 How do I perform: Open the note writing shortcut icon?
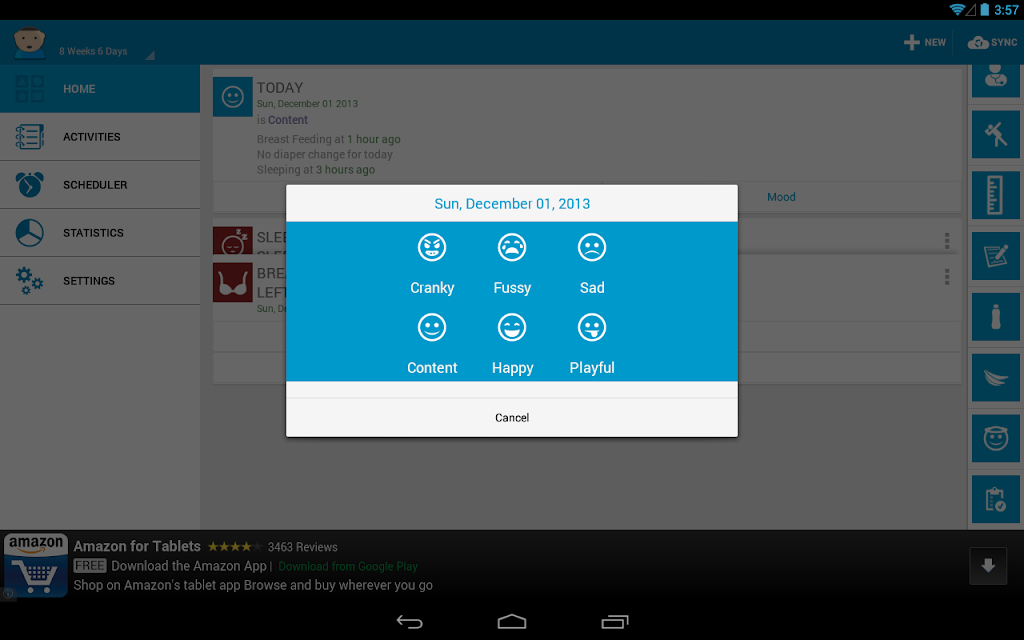tap(995, 256)
